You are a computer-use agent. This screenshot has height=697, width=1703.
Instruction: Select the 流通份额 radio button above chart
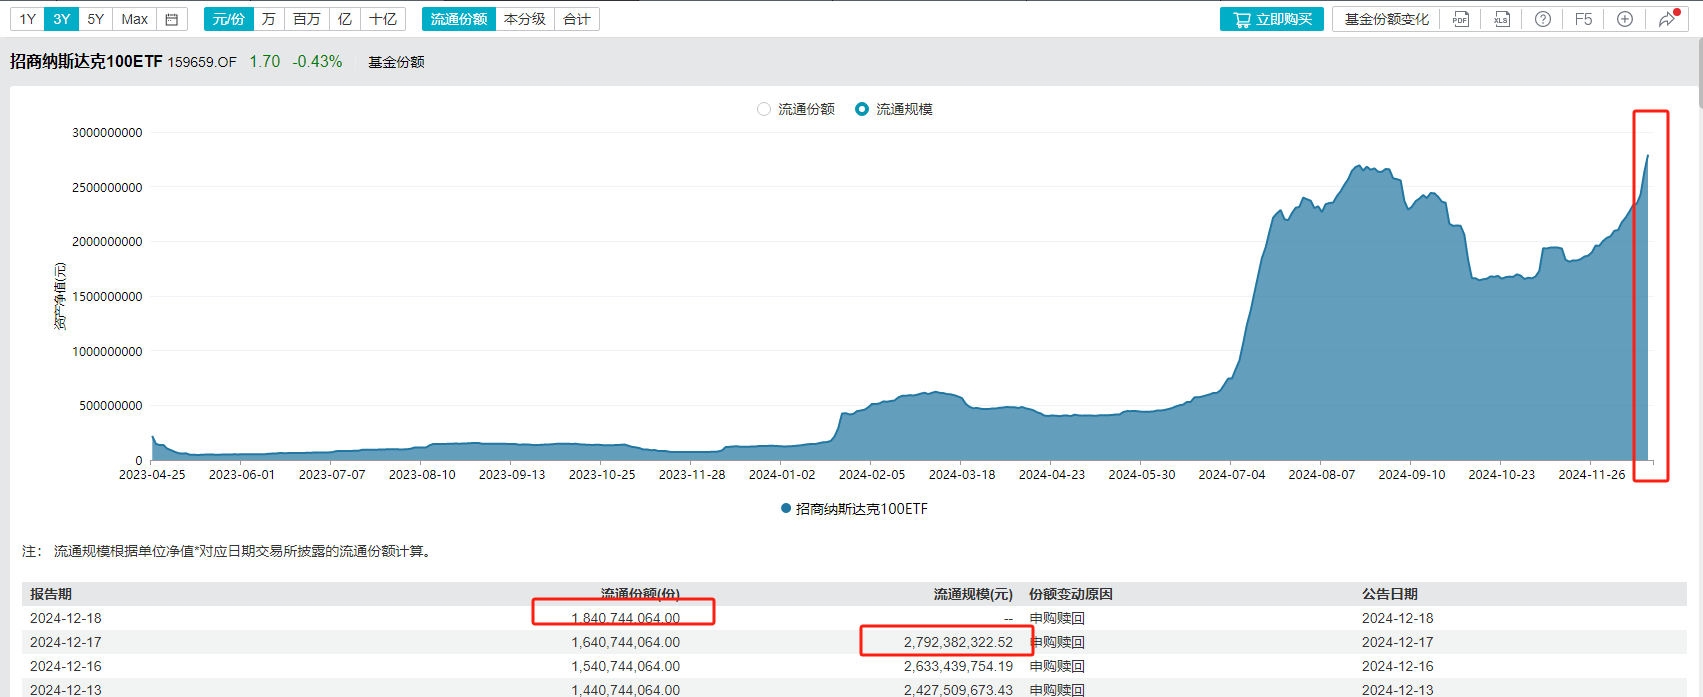(x=765, y=109)
